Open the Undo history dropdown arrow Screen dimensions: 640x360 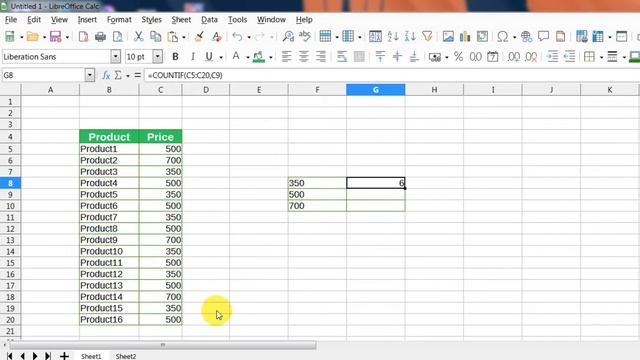pyautogui.click(x=249, y=37)
